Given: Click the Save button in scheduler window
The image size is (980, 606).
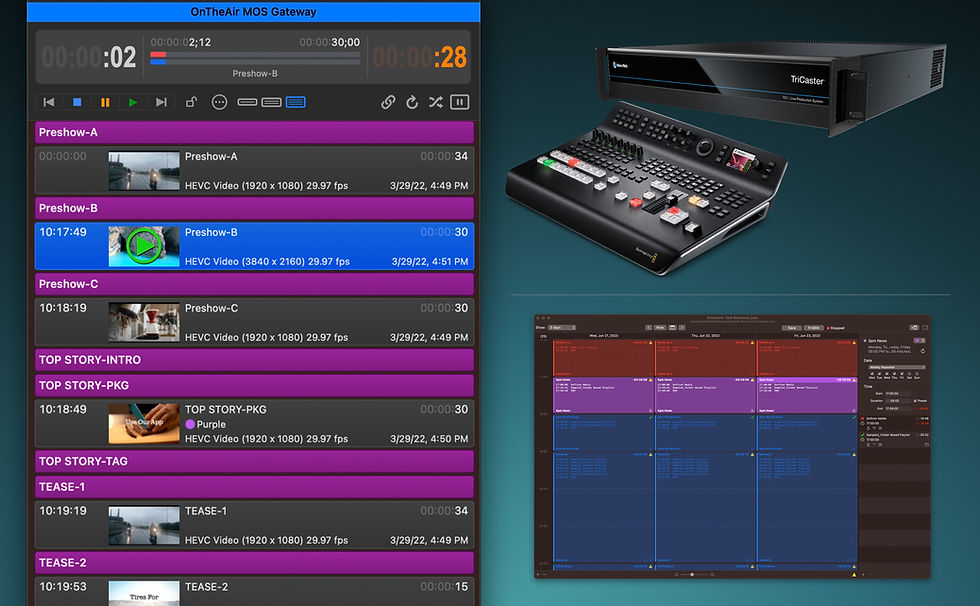Looking at the screenshot, I should pyautogui.click(x=791, y=327).
